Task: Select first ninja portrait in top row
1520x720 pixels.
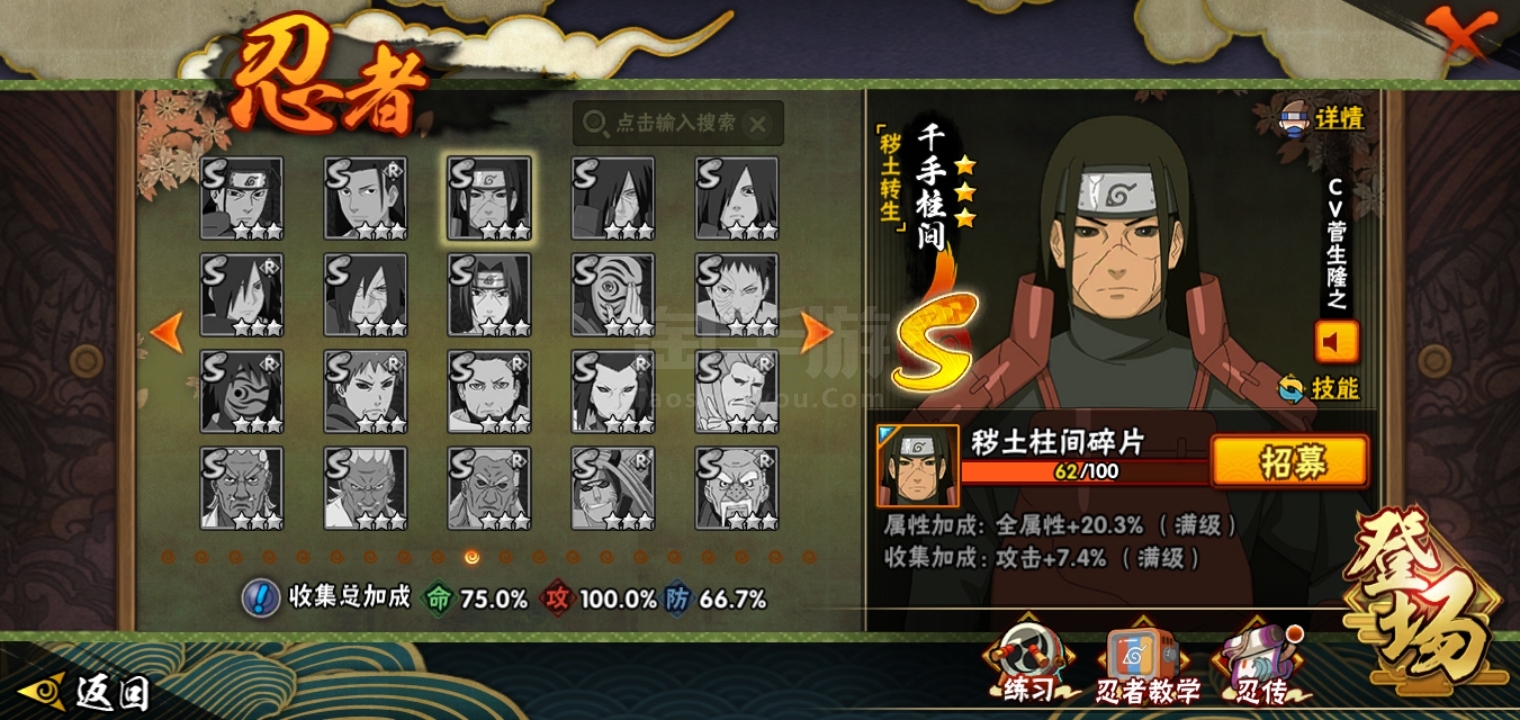Action: point(241,198)
